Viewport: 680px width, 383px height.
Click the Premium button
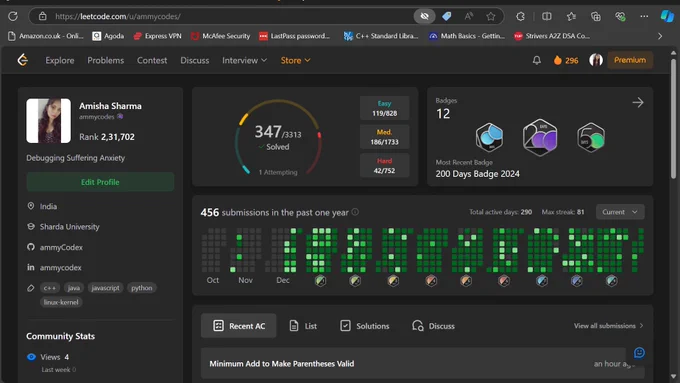pos(630,60)
